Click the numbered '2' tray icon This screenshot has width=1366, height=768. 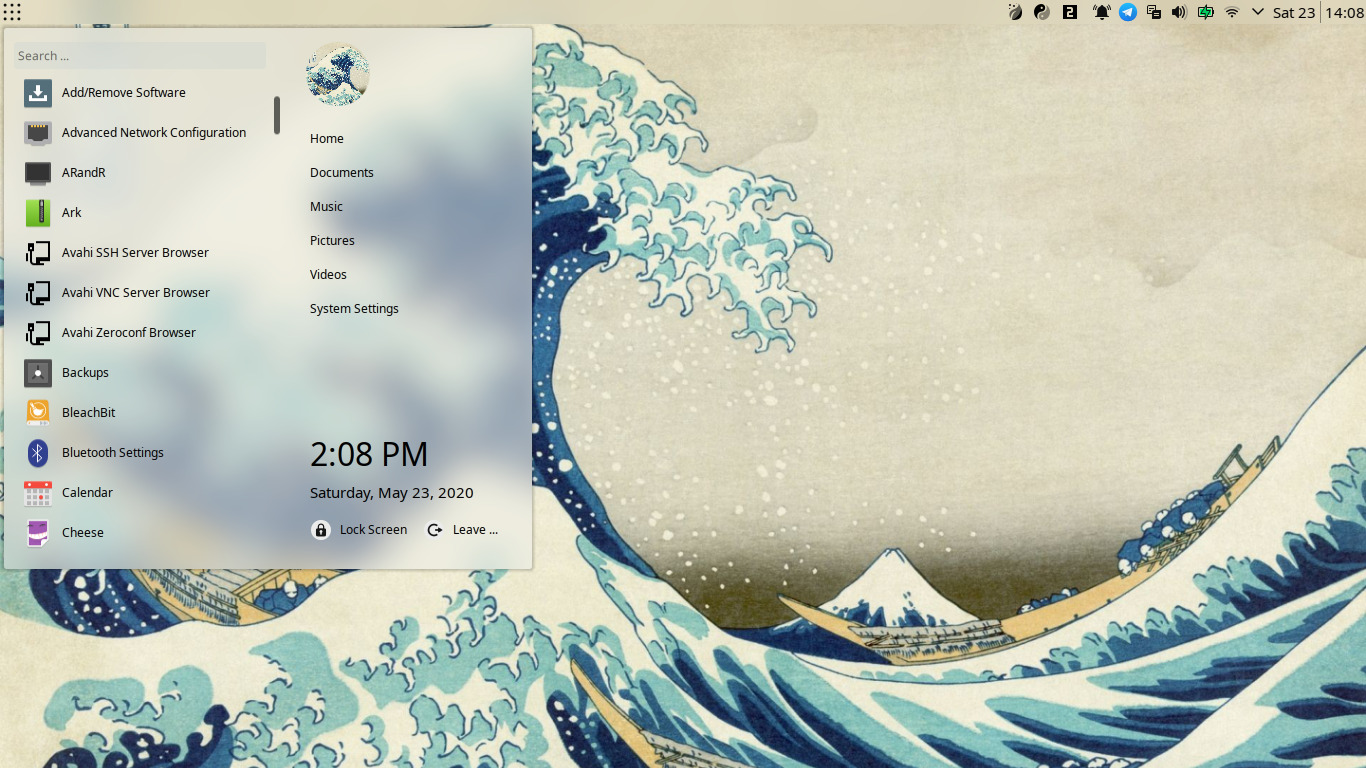(1070, 12)
